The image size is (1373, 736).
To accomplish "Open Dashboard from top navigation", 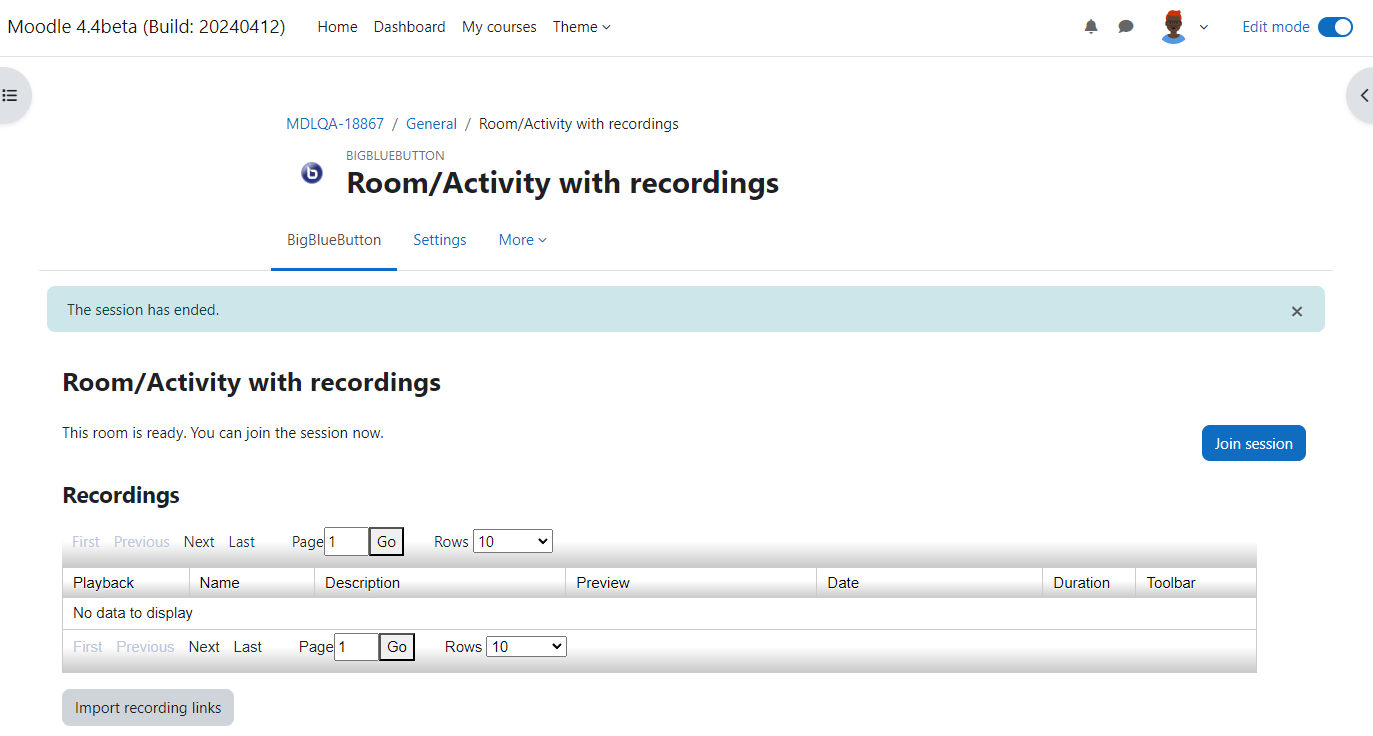I will (410, 27).
